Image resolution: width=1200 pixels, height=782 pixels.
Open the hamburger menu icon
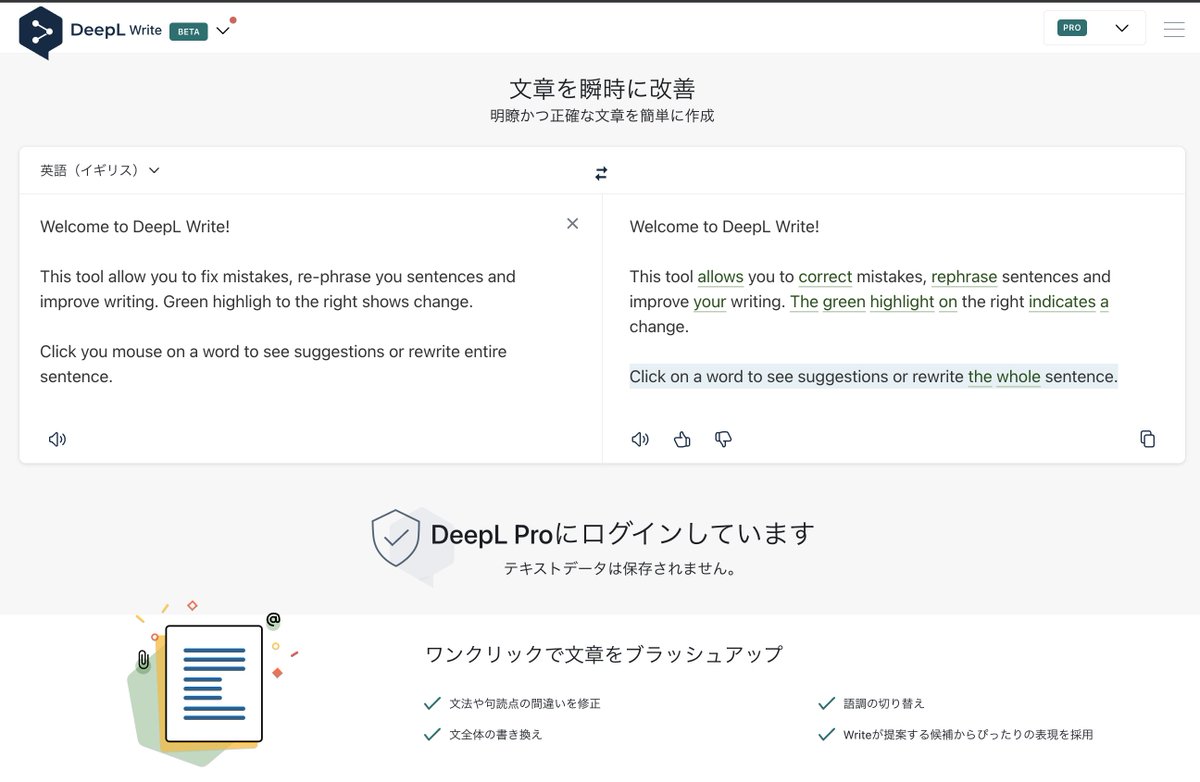pyautogui.click(x=1174, y=29)
